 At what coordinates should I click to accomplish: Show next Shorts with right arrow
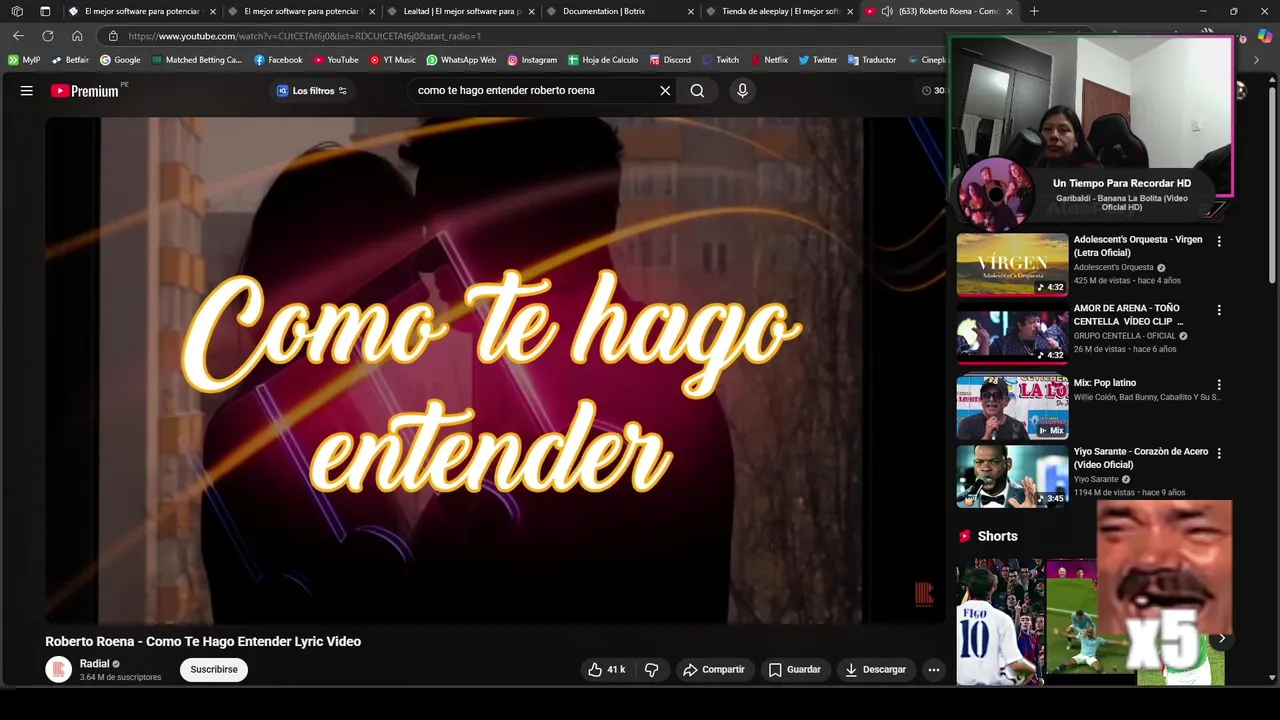pos(1221,638)
